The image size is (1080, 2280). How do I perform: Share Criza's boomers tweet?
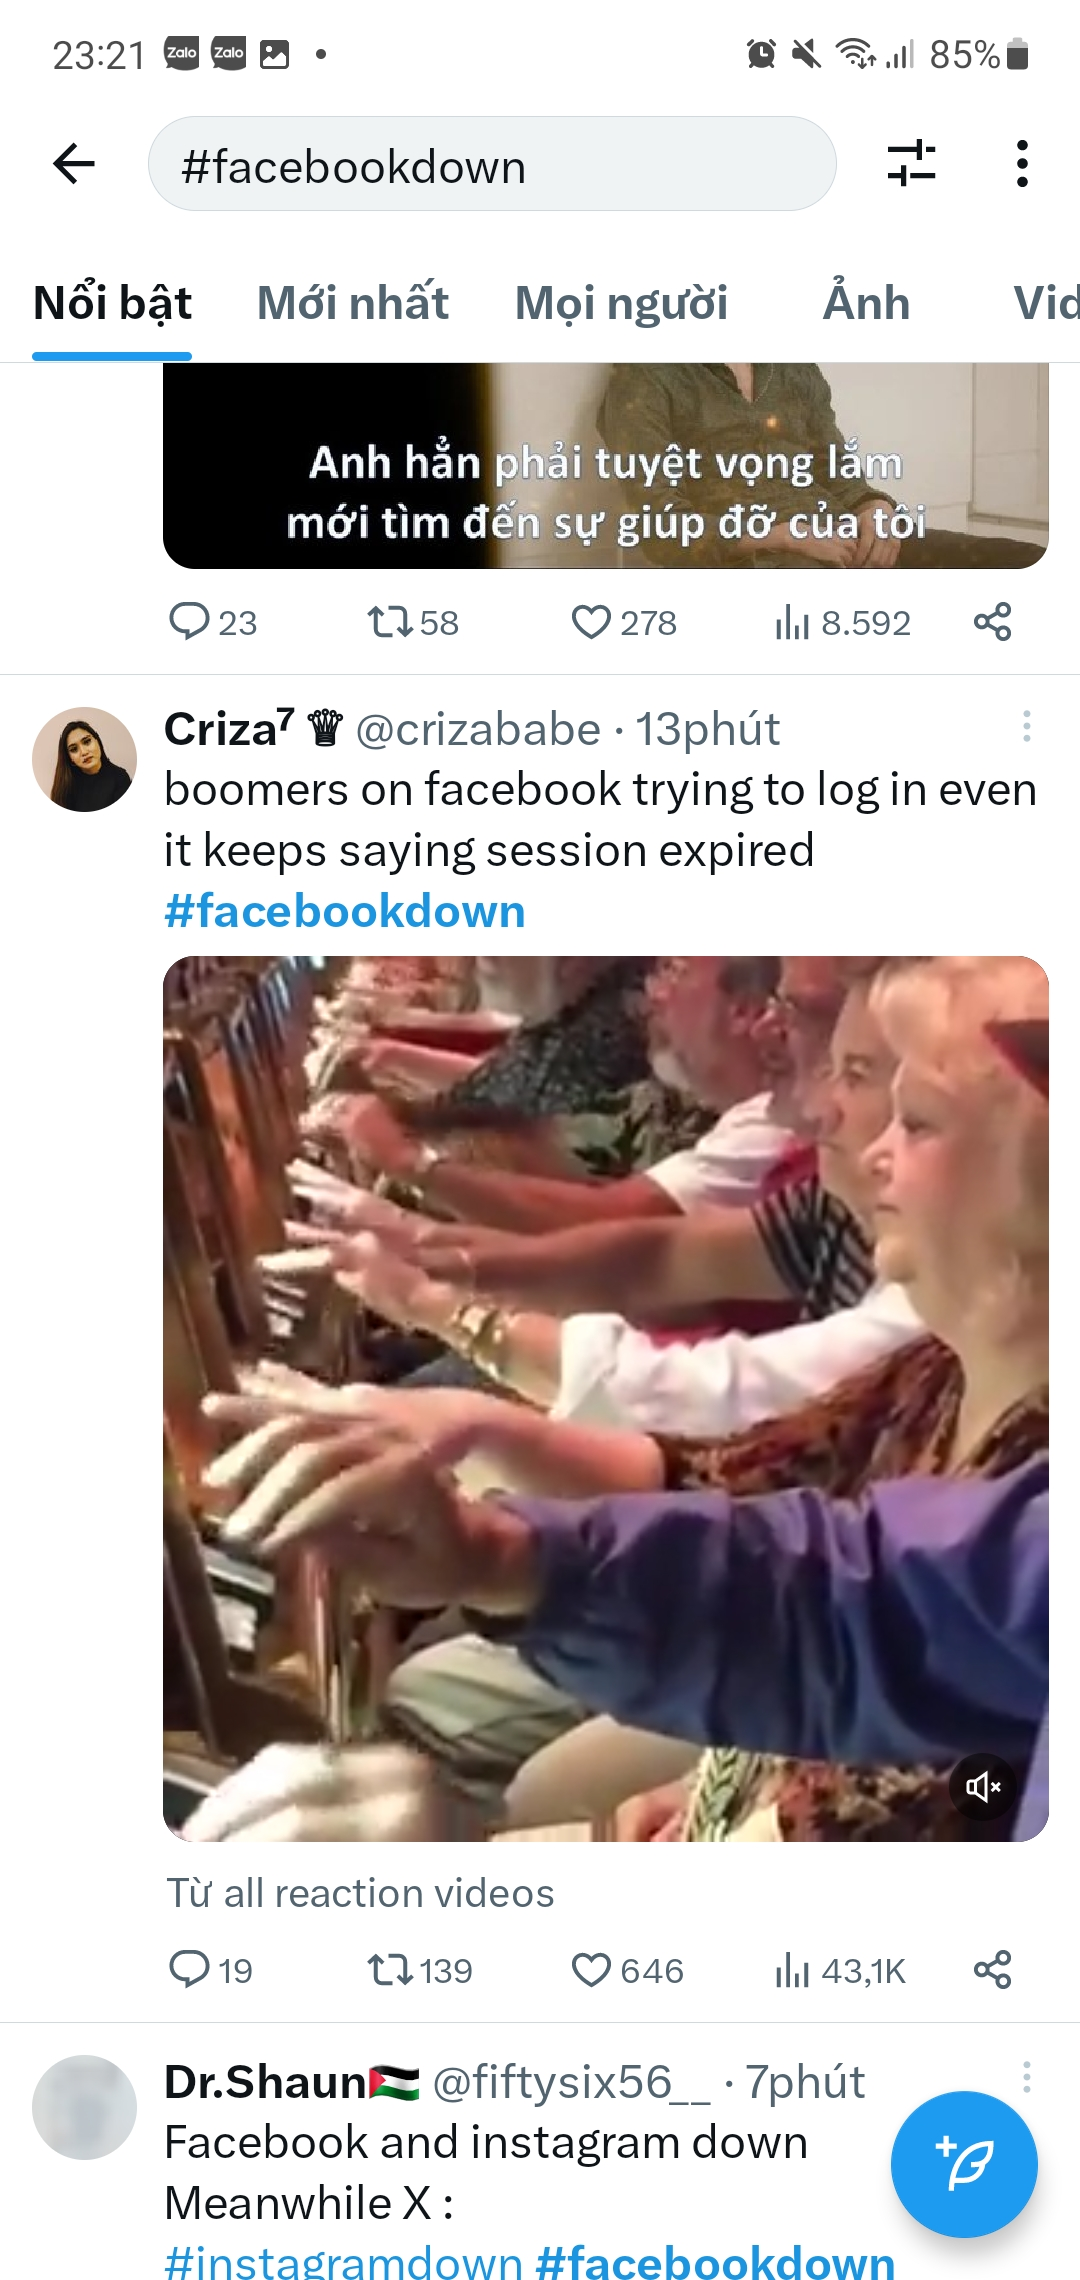992,1970
